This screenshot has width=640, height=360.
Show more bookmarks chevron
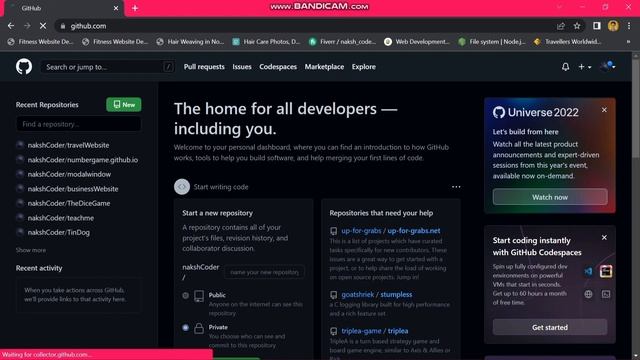point(628,42)
